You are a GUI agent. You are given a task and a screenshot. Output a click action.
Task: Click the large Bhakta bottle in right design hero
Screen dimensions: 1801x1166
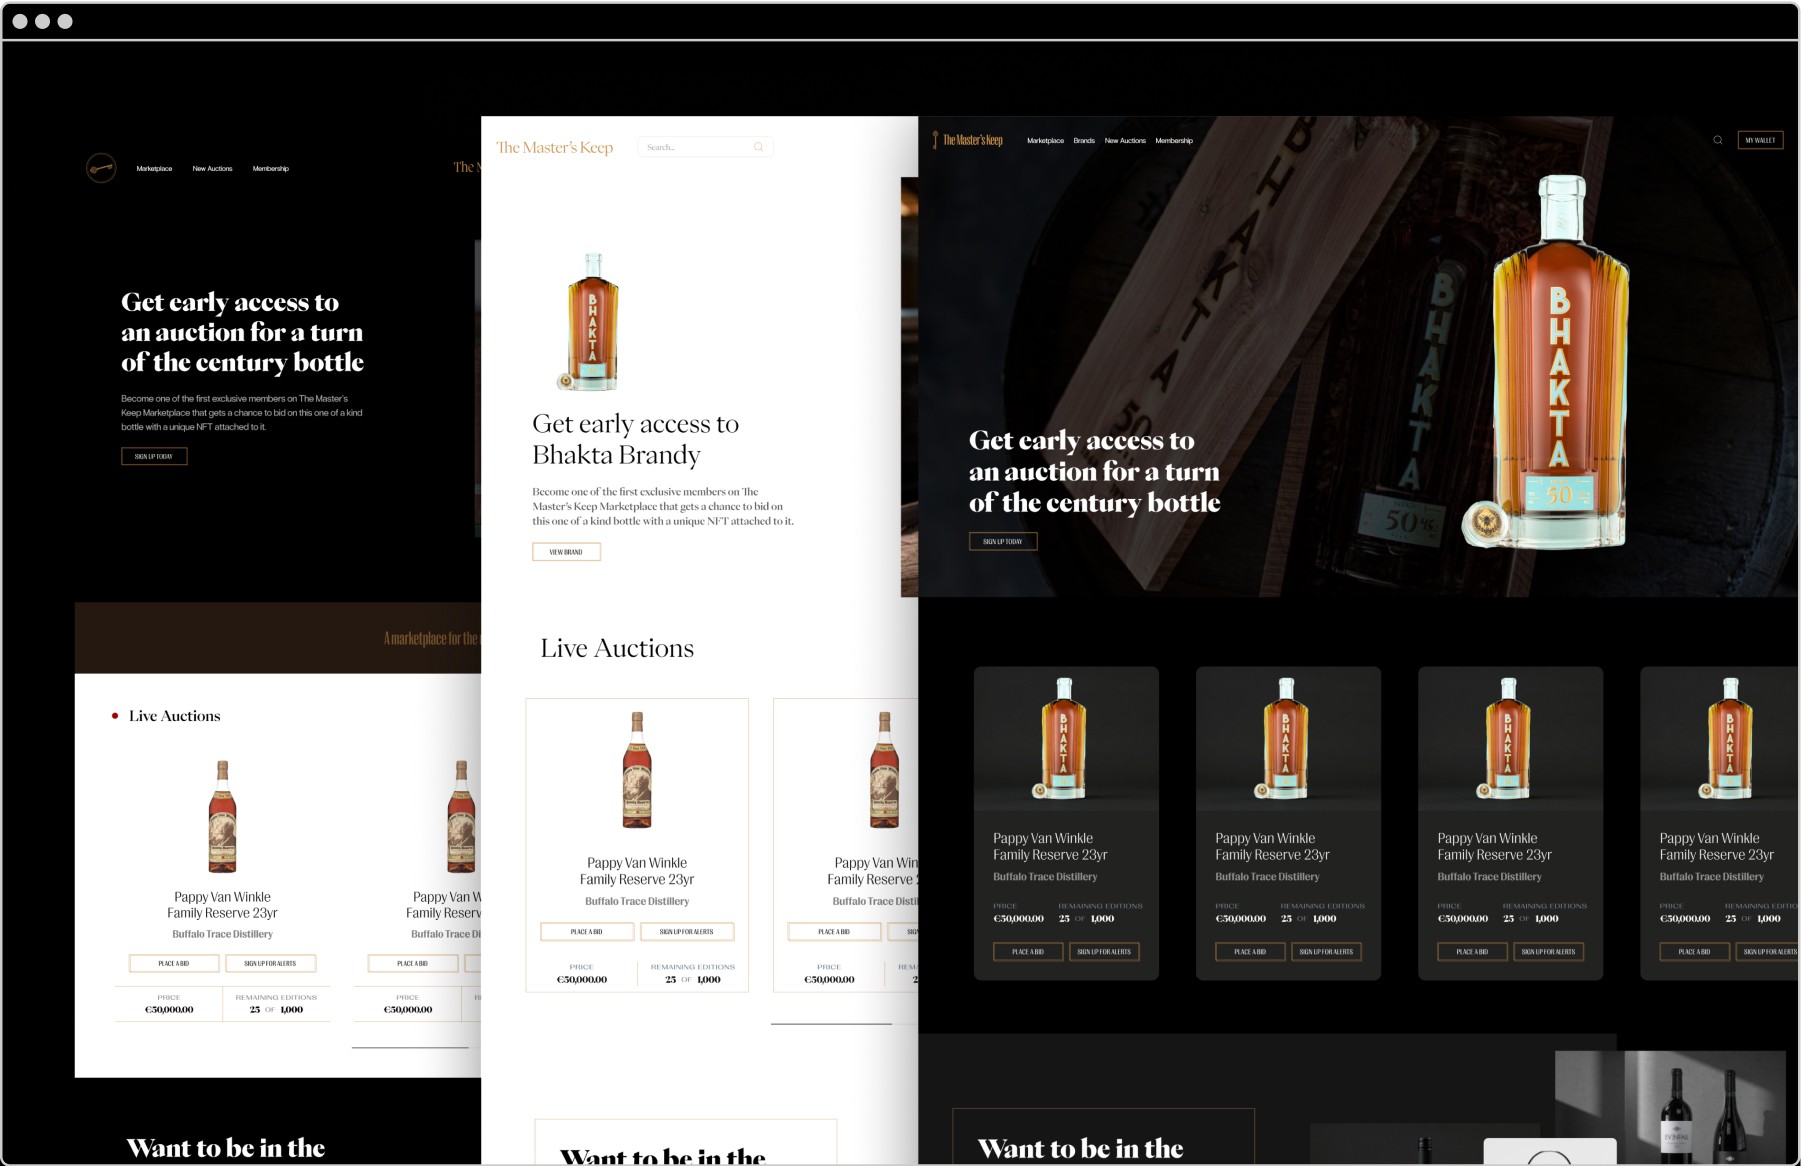click(1548, 362)
